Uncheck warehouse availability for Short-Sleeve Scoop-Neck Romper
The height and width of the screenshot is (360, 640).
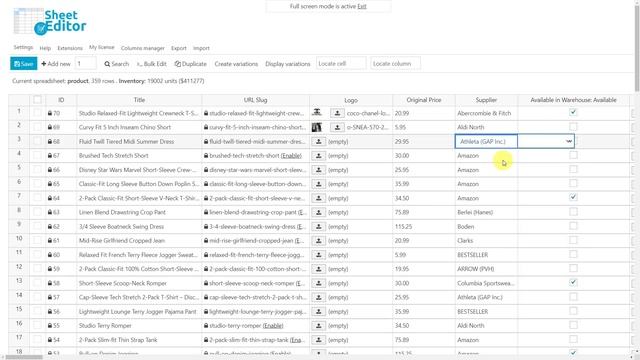[x=573, y=282]
